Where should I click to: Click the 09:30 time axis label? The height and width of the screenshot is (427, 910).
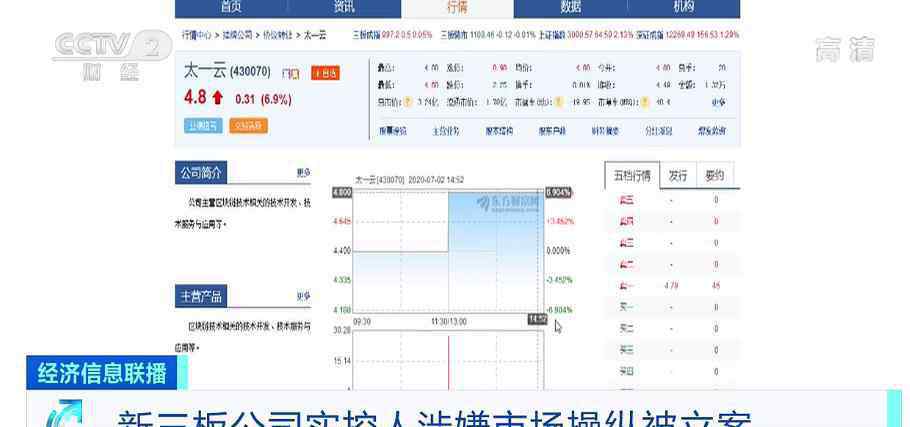[x=362, y=321]
